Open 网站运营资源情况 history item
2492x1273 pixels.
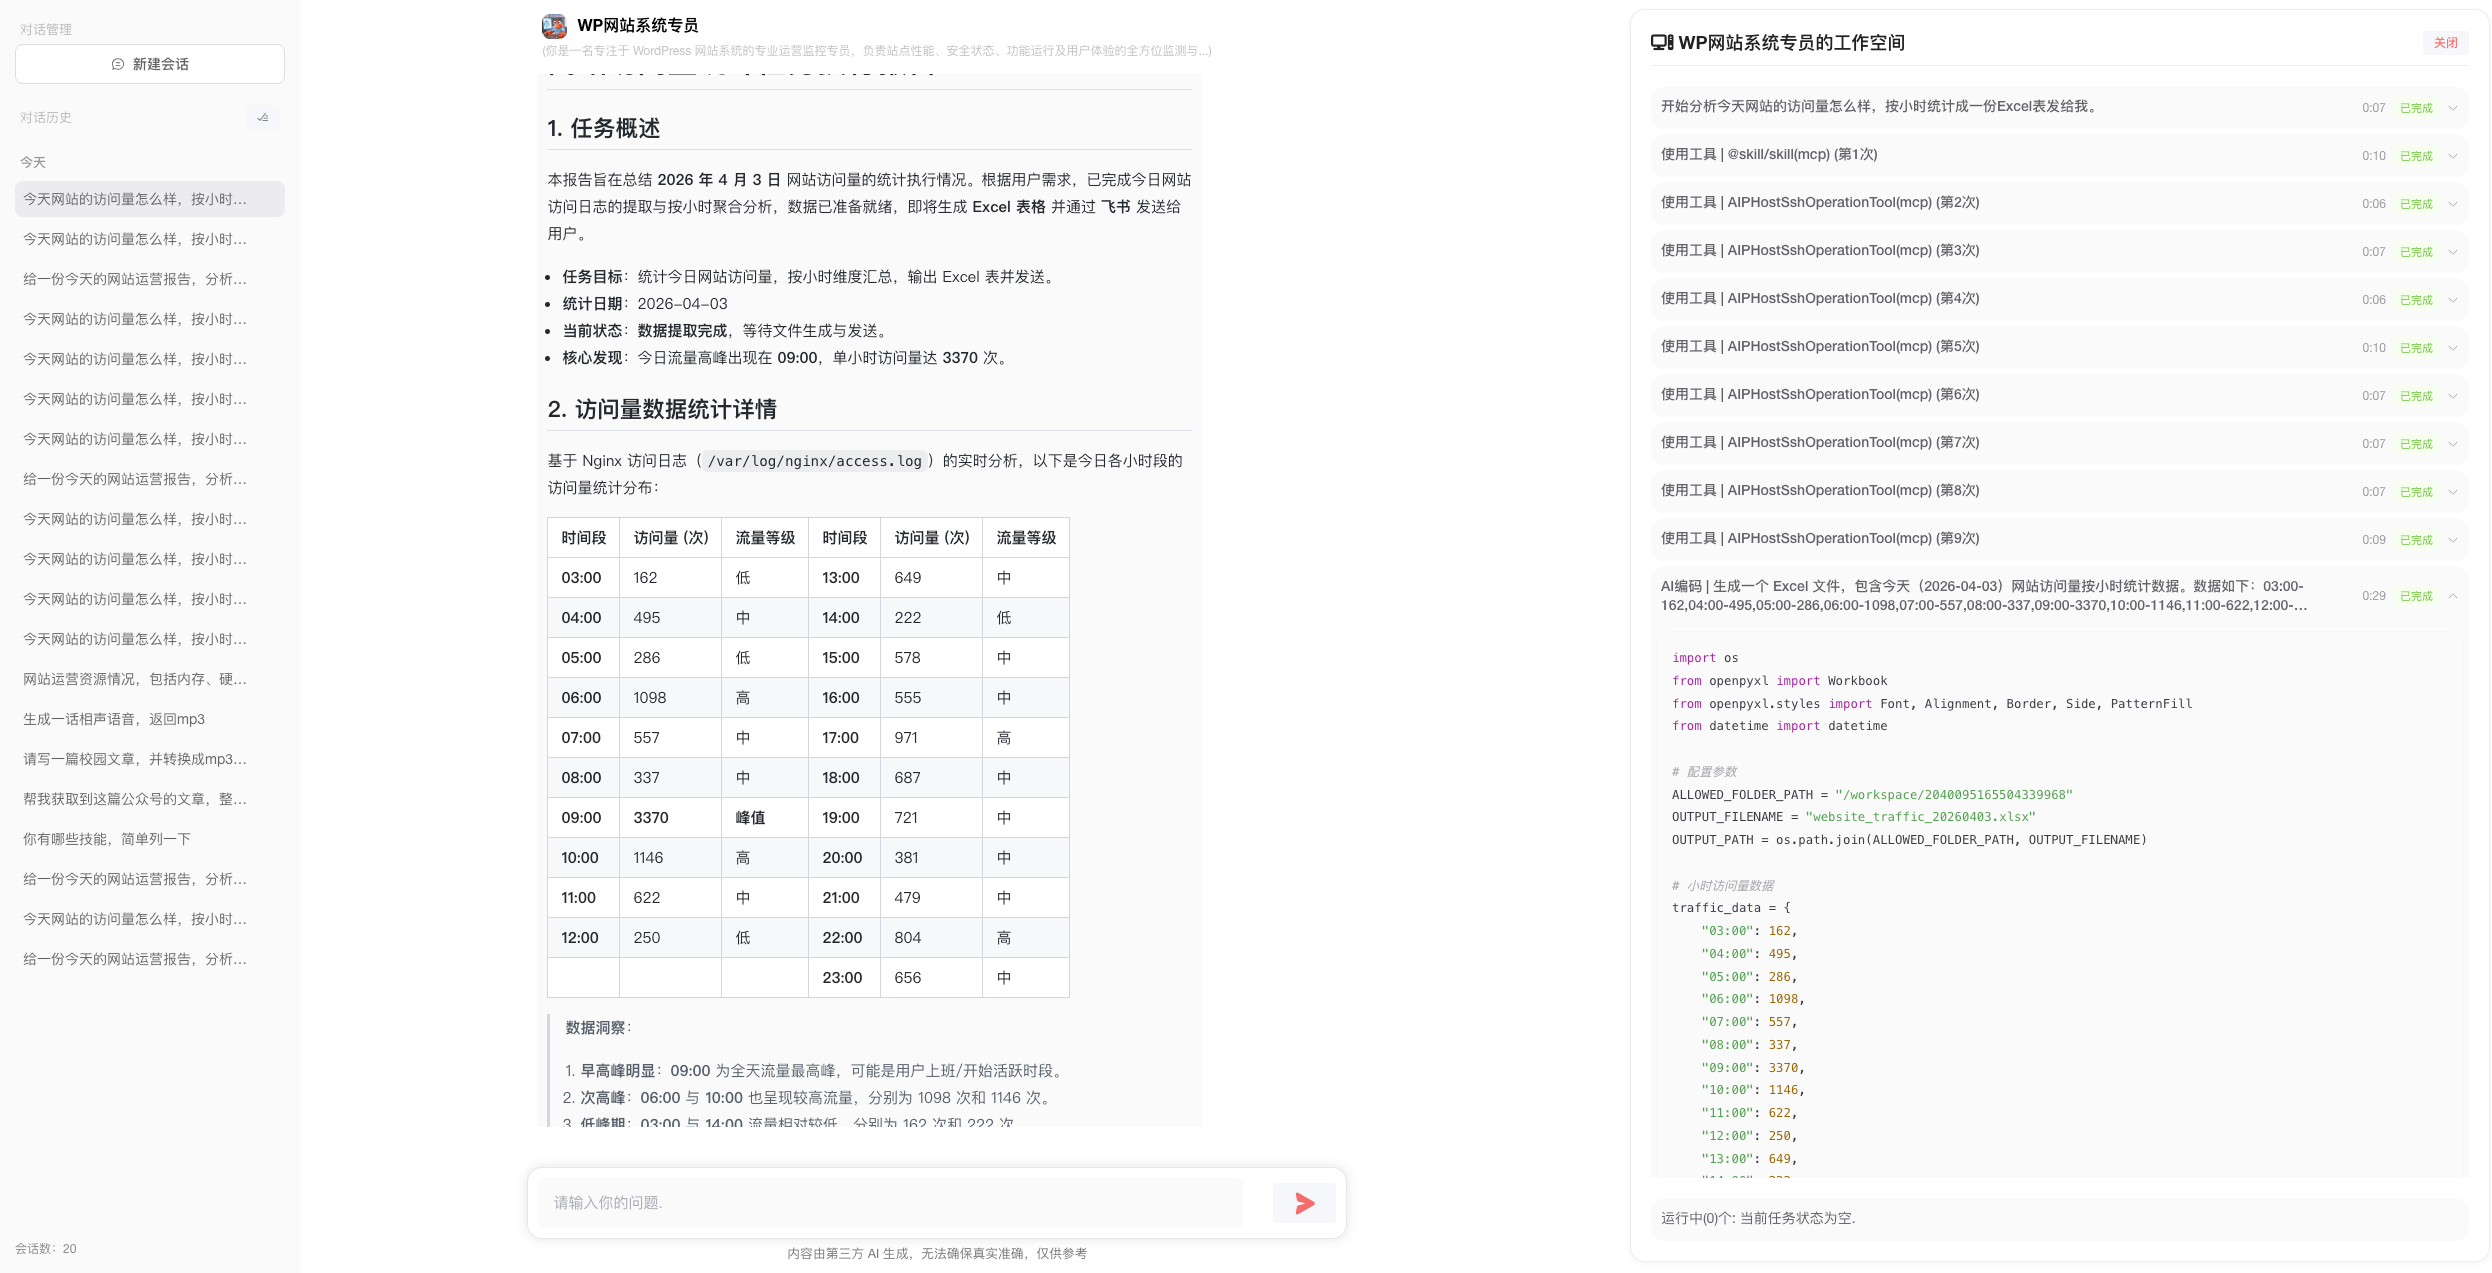pos(135,679)
